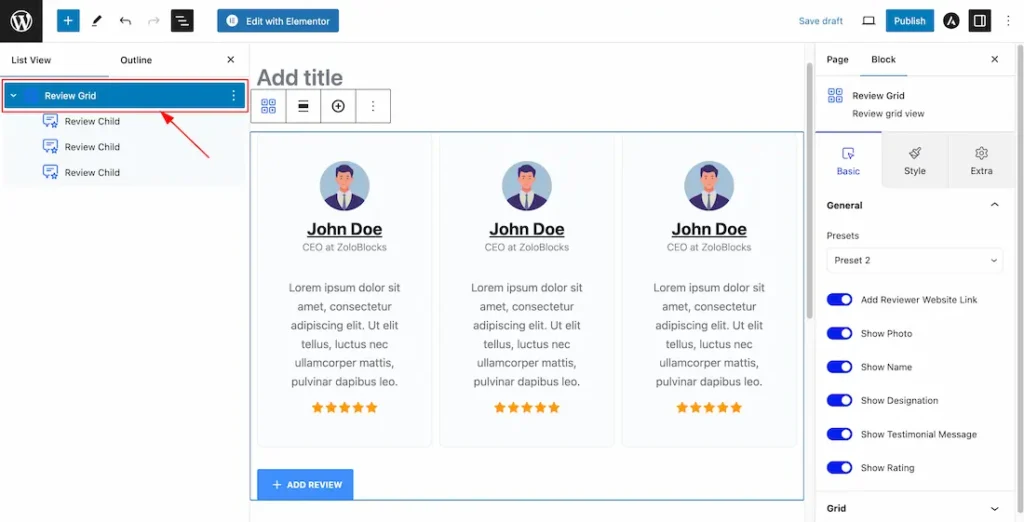Switch to the Outline tab

[x=136, y=60]
